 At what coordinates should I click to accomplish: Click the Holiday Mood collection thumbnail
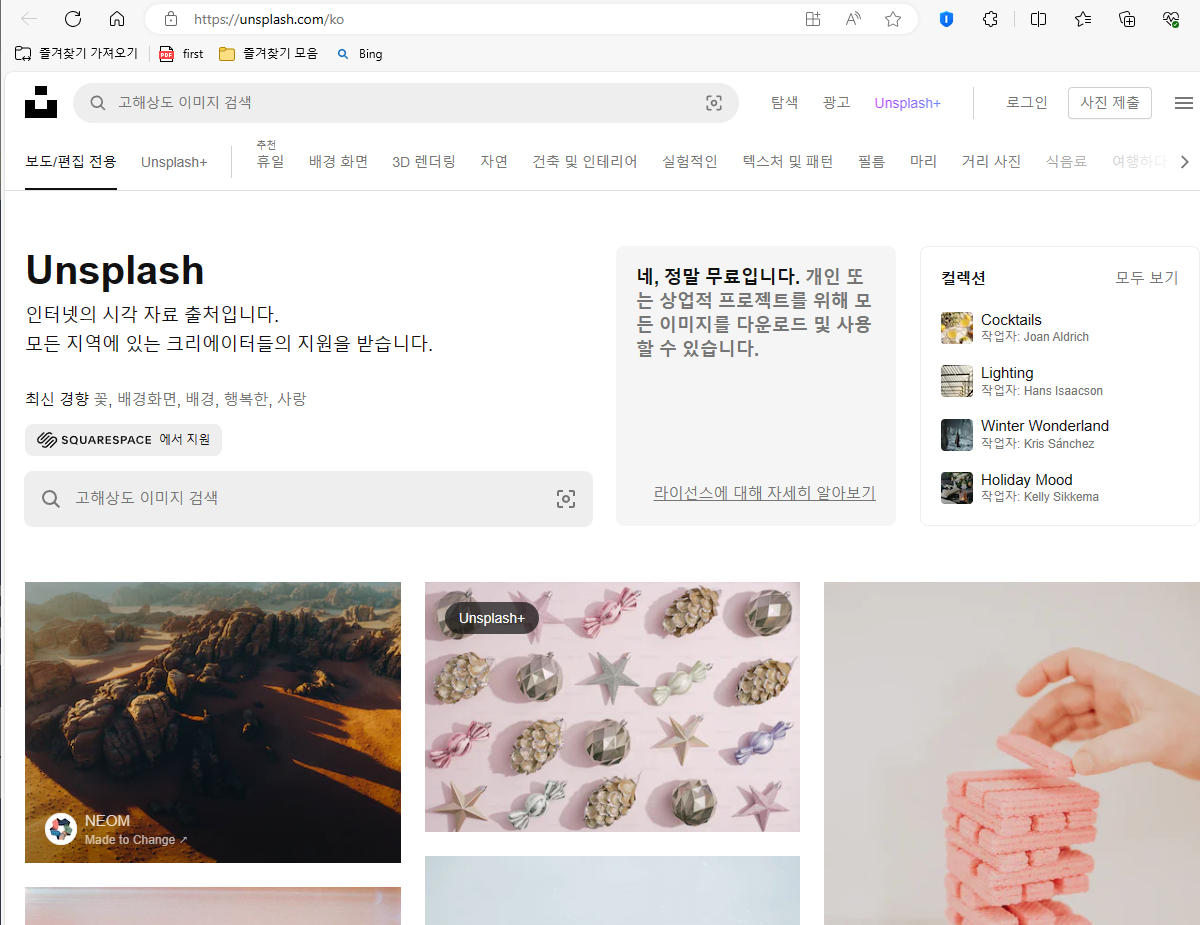click(957, 488)
